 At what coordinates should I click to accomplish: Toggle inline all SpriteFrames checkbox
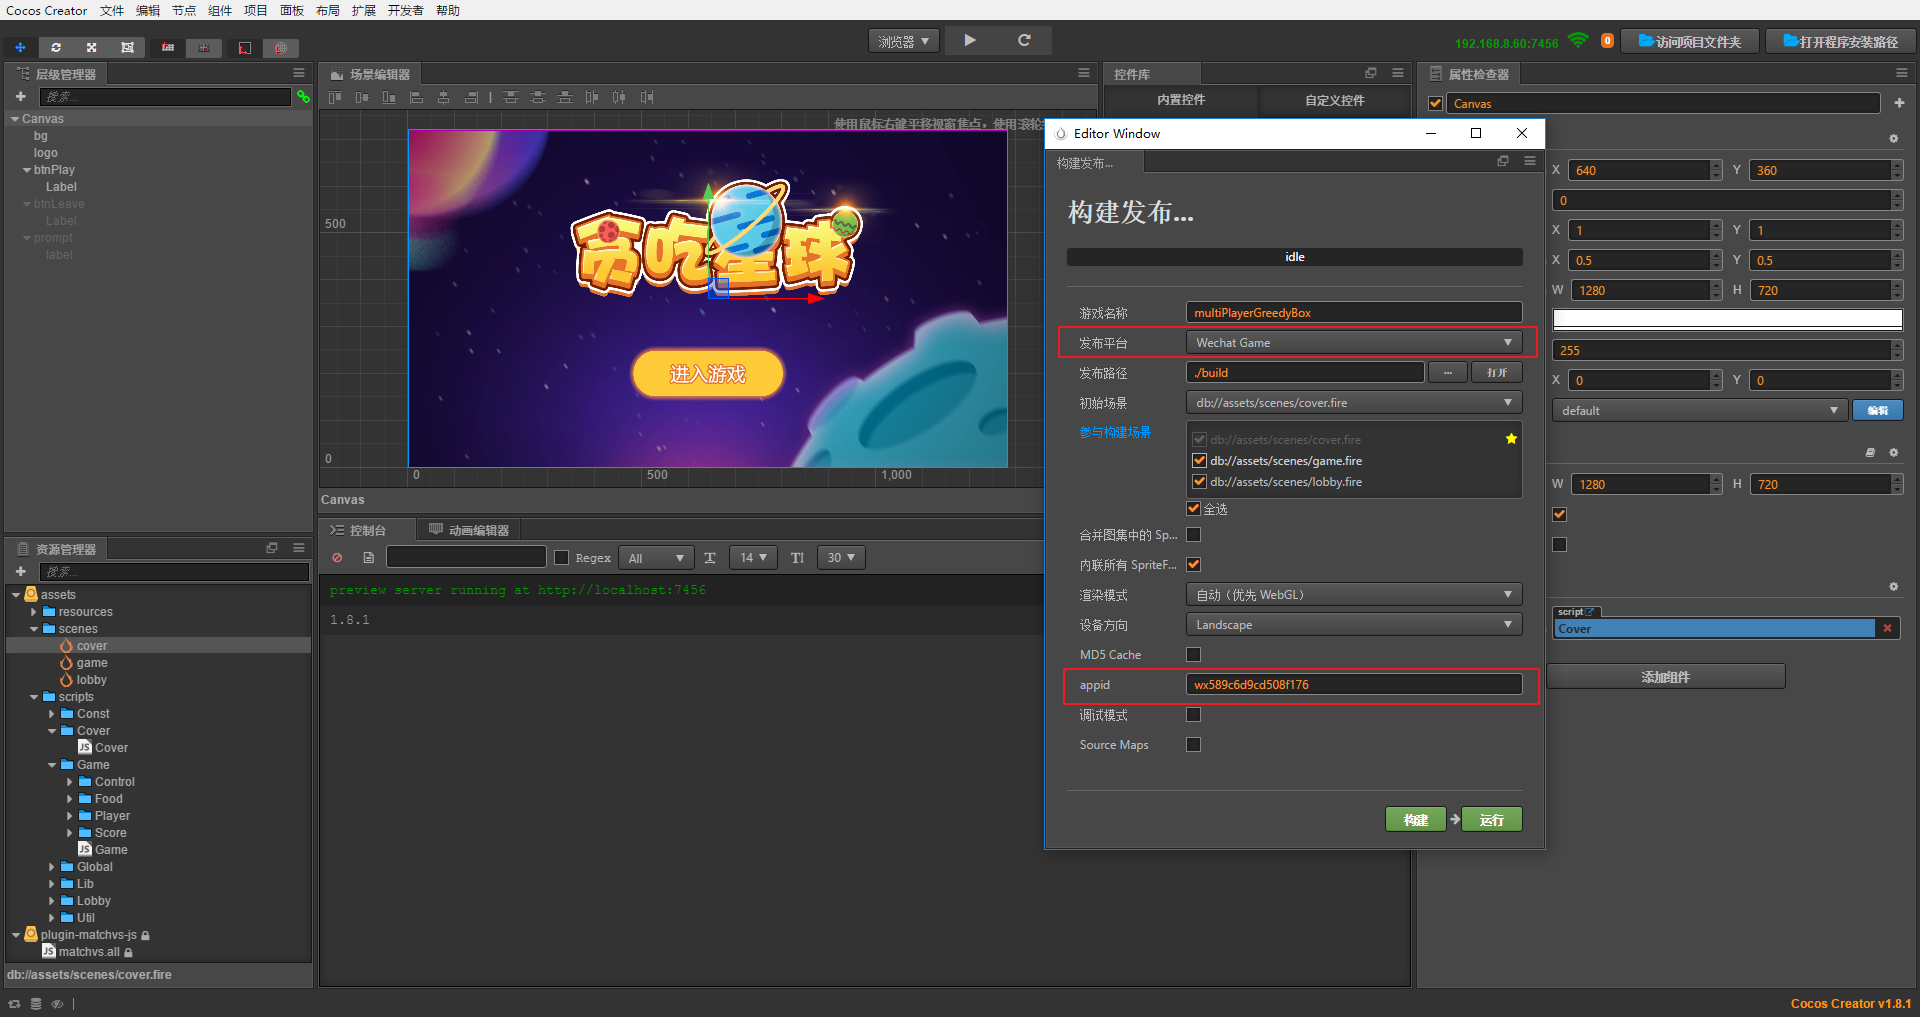[x=1193, y=564]
